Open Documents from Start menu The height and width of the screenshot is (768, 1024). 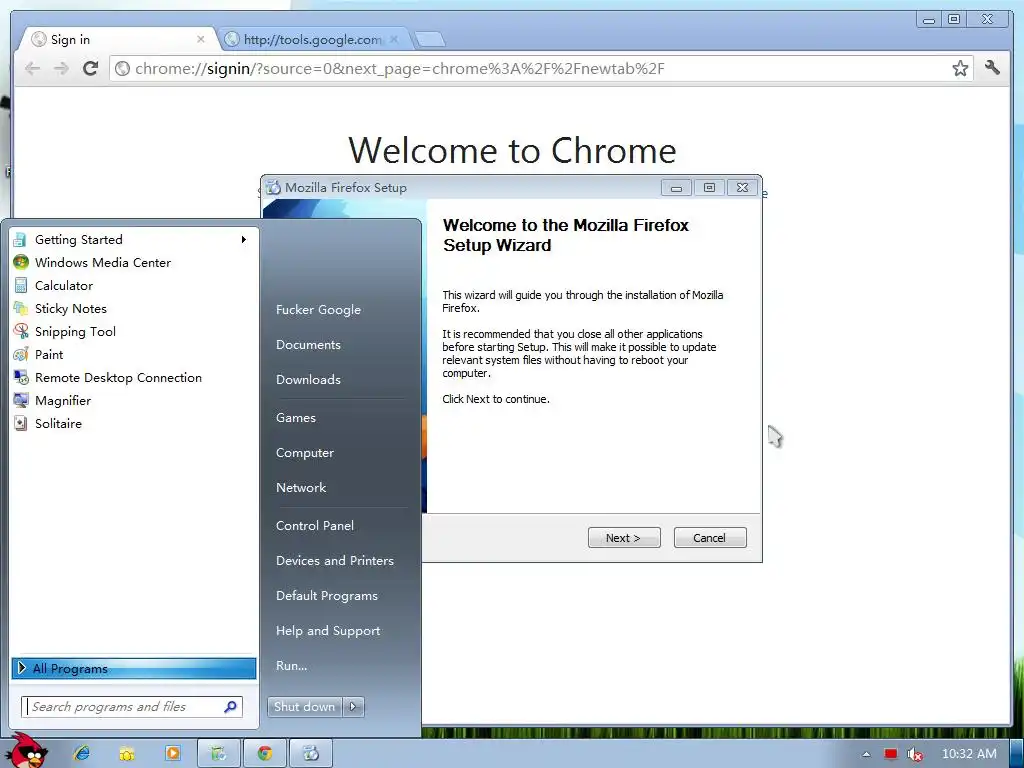[308, 345]
